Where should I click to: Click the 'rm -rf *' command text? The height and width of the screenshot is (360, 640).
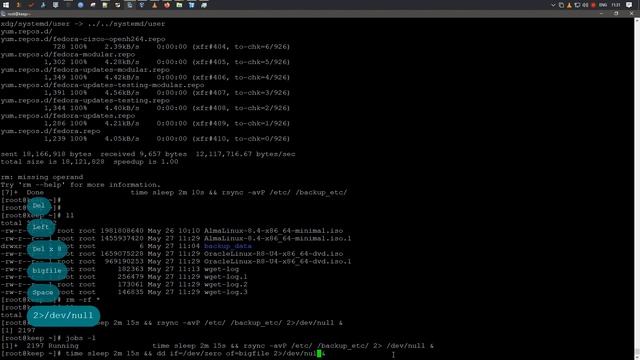click(82, 300)
